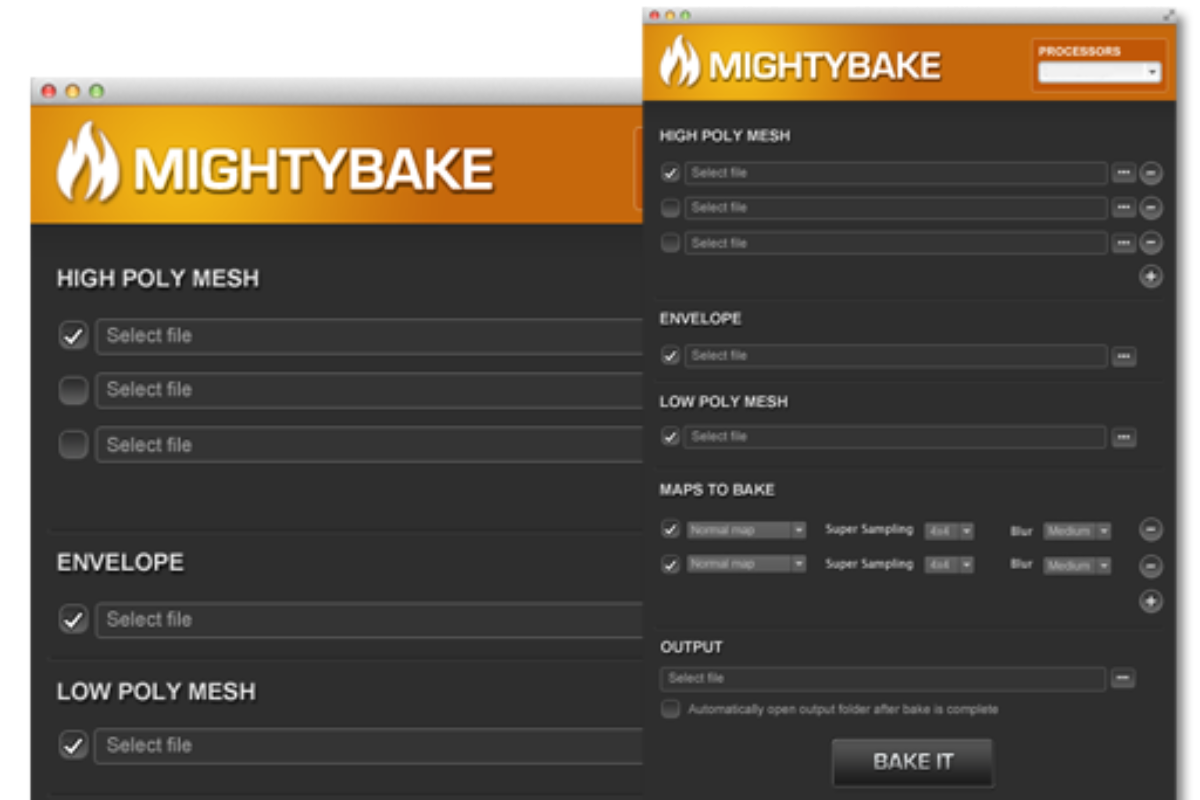Click Low Poly Mesh field in front window
Image resolution: width=1200 pixels, height=800 pixels.
896,437
